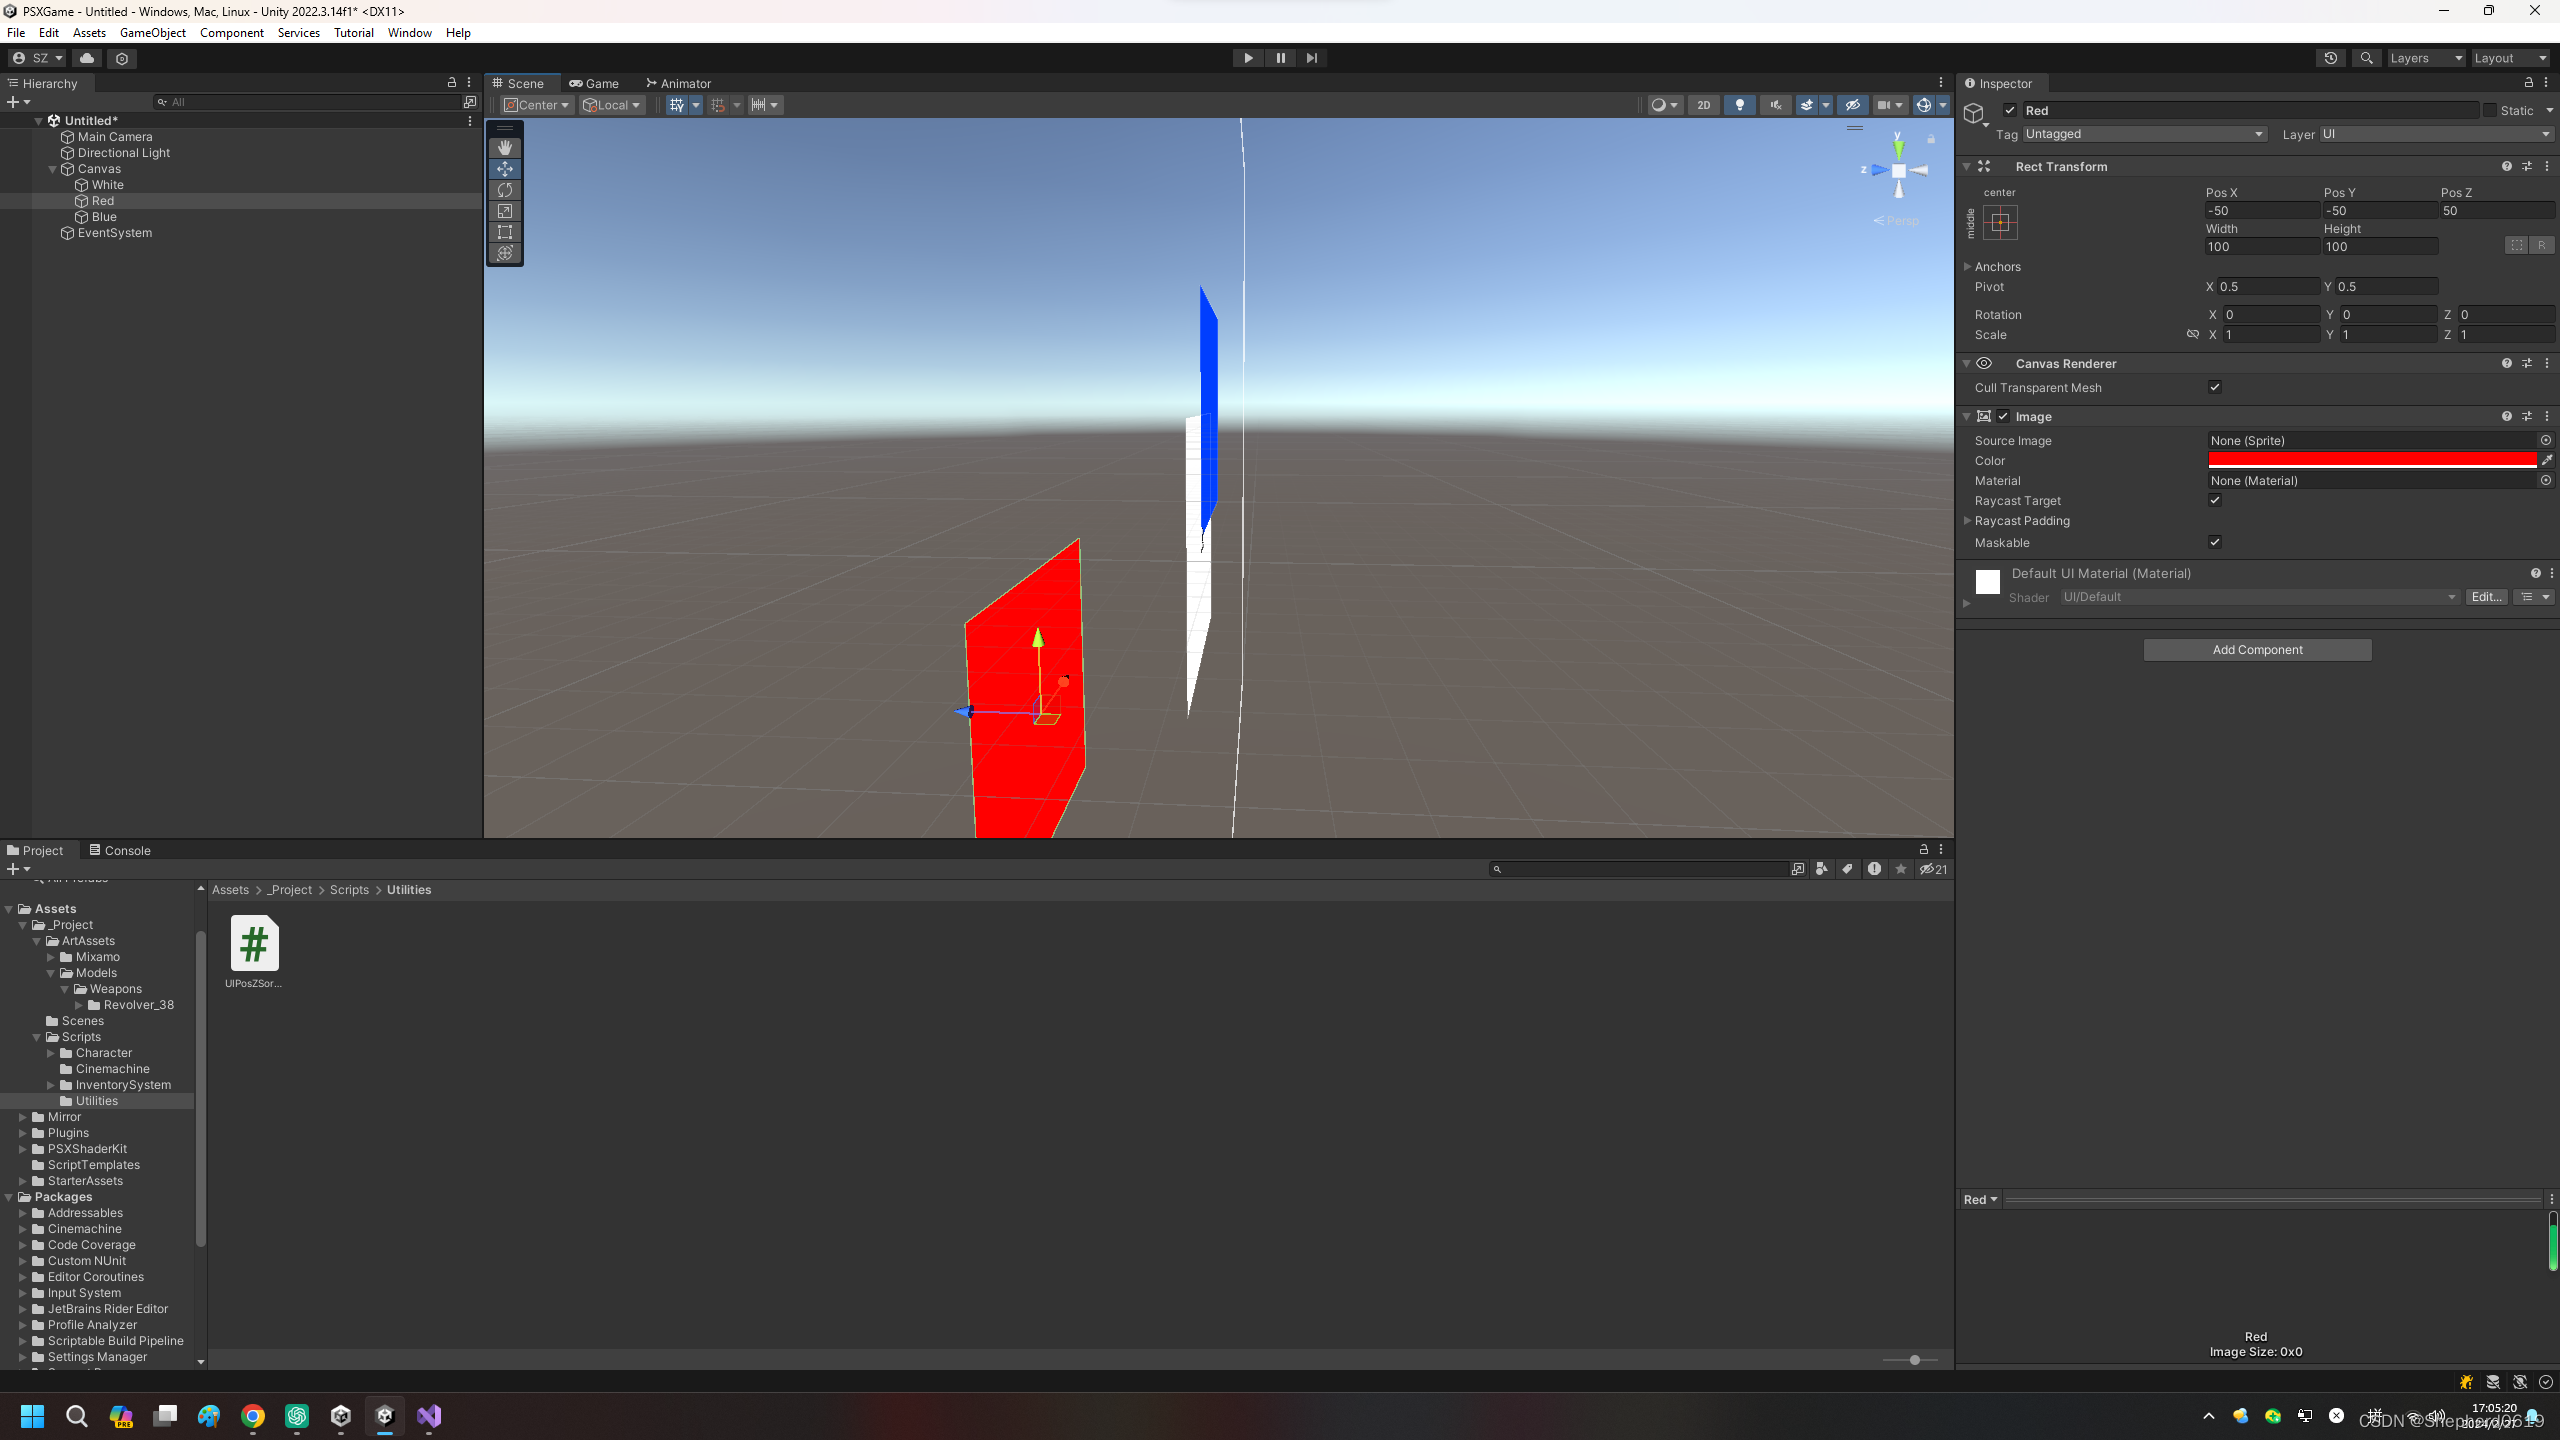Open the GameObject menu
The image size is (2560, 1440).
(152, 32)
